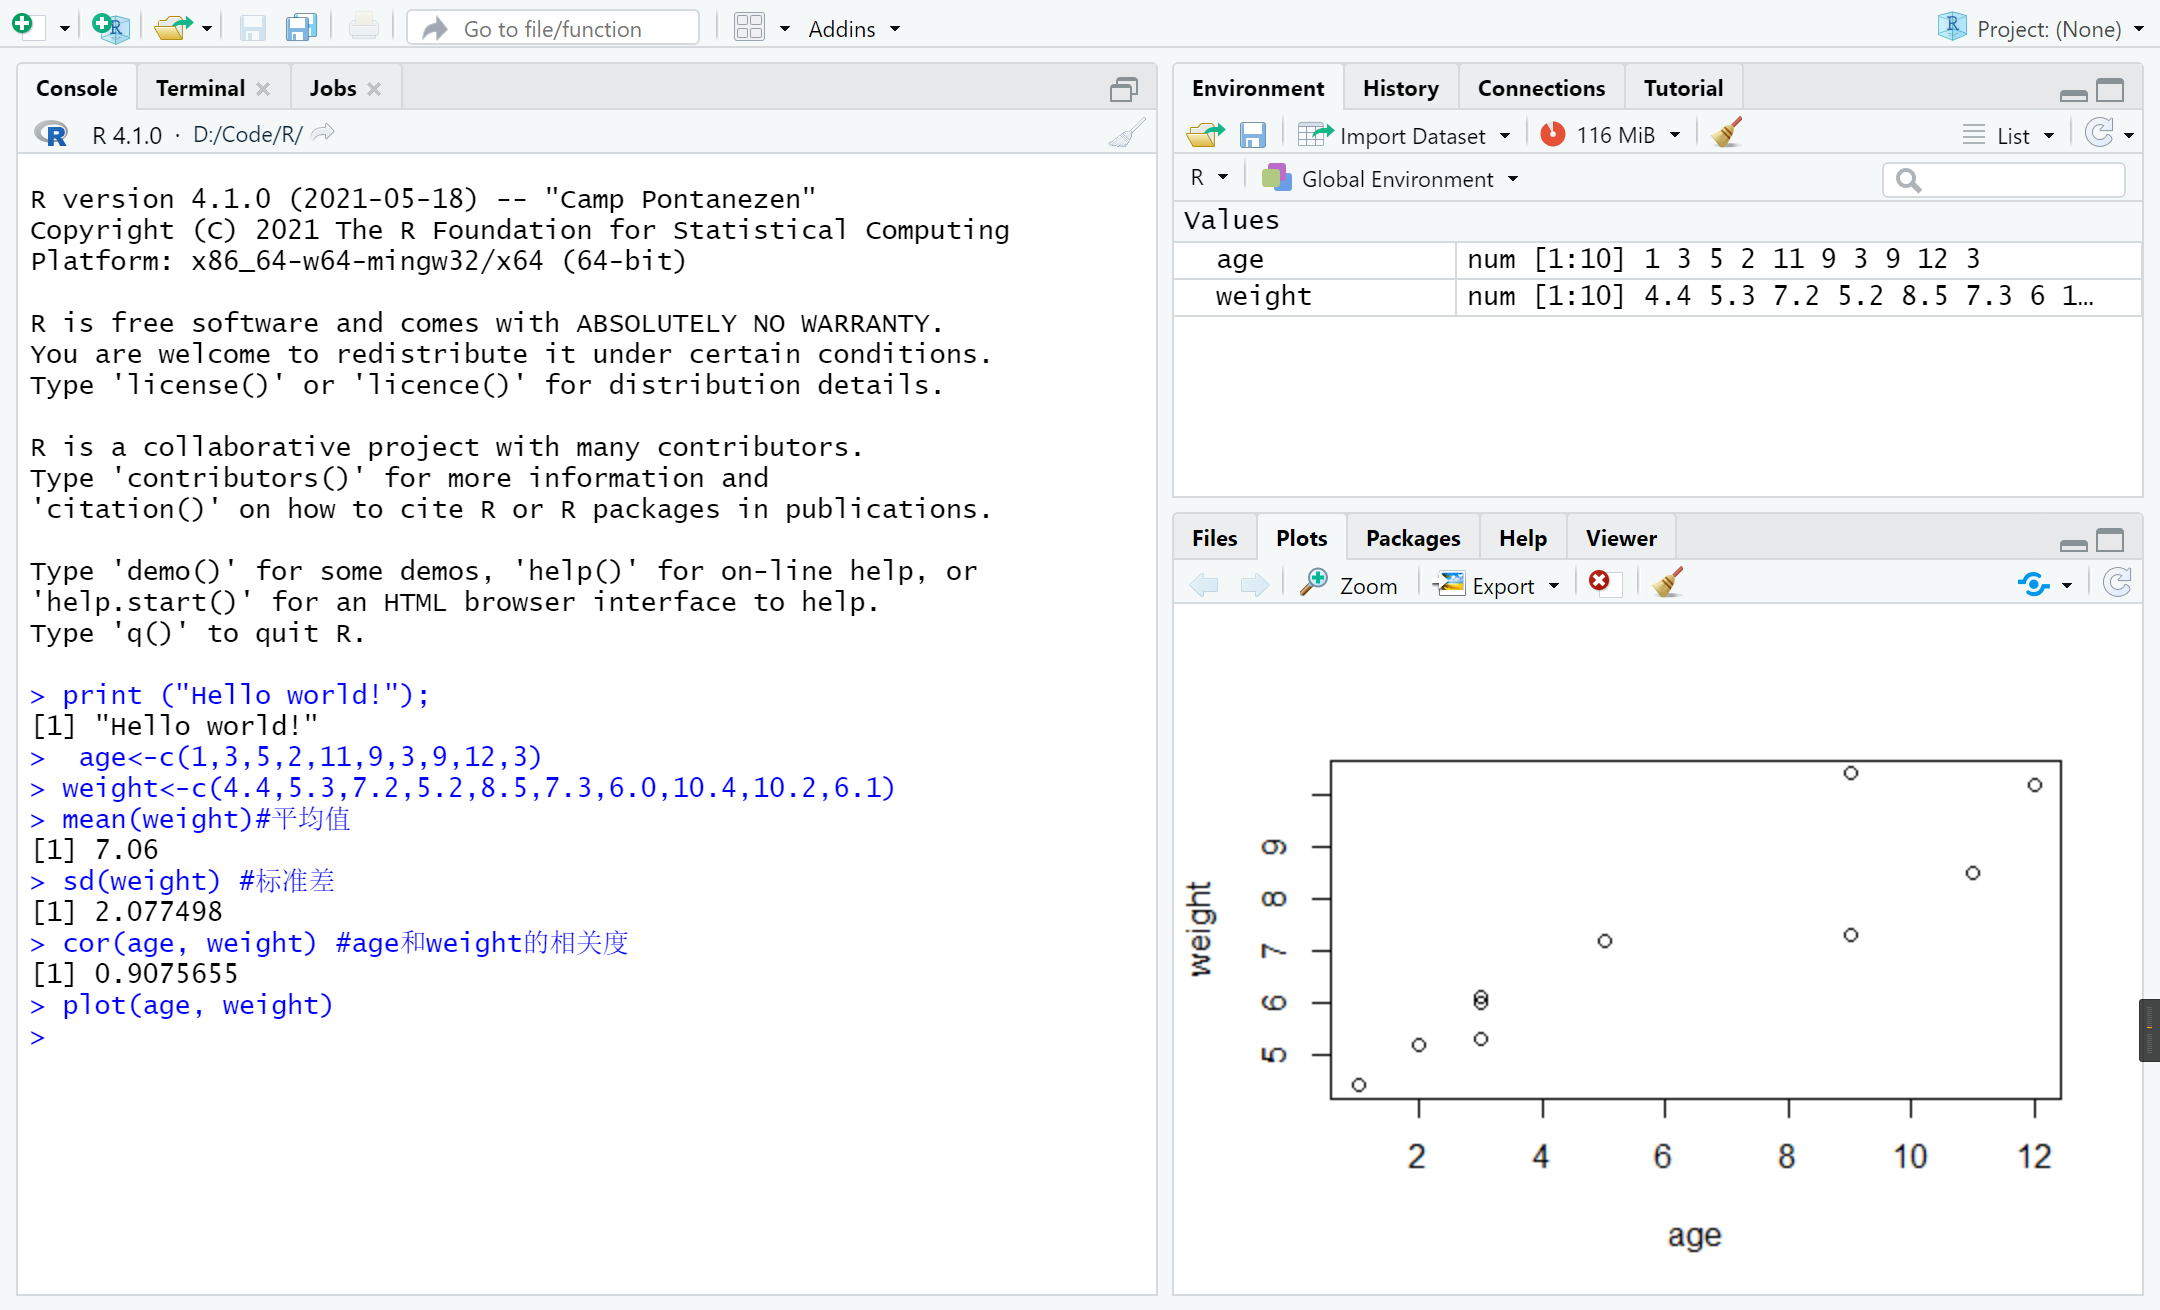Maximize the Plots pane
2160x1310 pixels.
click(x=2110, y=540)
